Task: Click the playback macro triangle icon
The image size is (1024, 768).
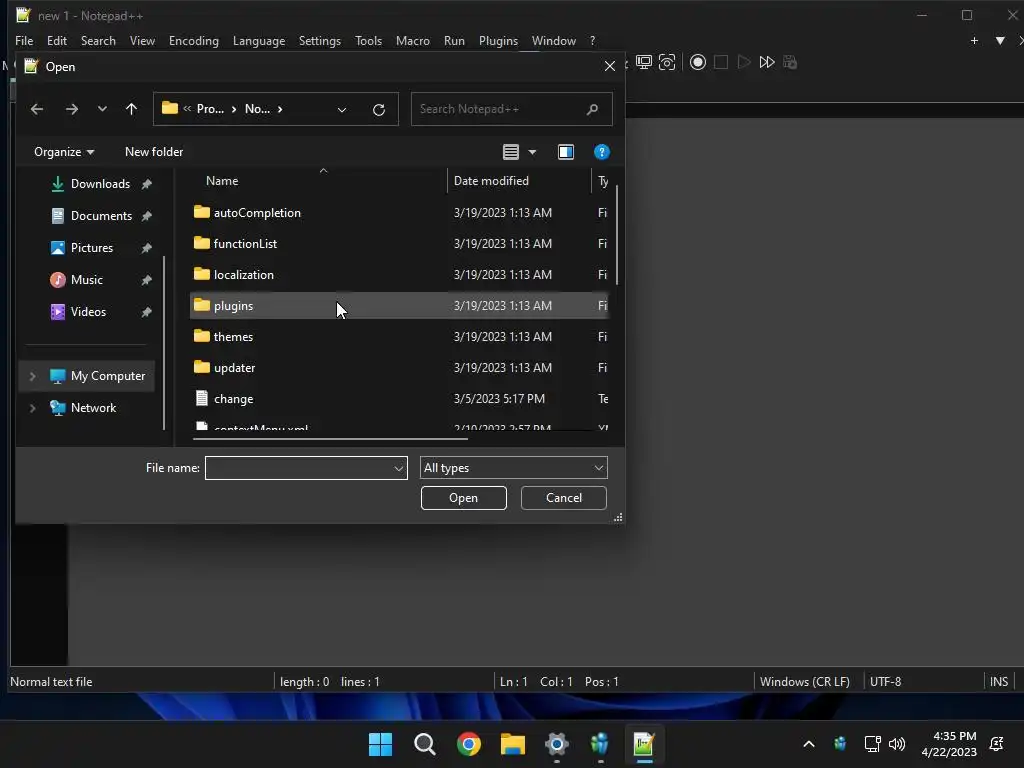Action: (744, 62)
